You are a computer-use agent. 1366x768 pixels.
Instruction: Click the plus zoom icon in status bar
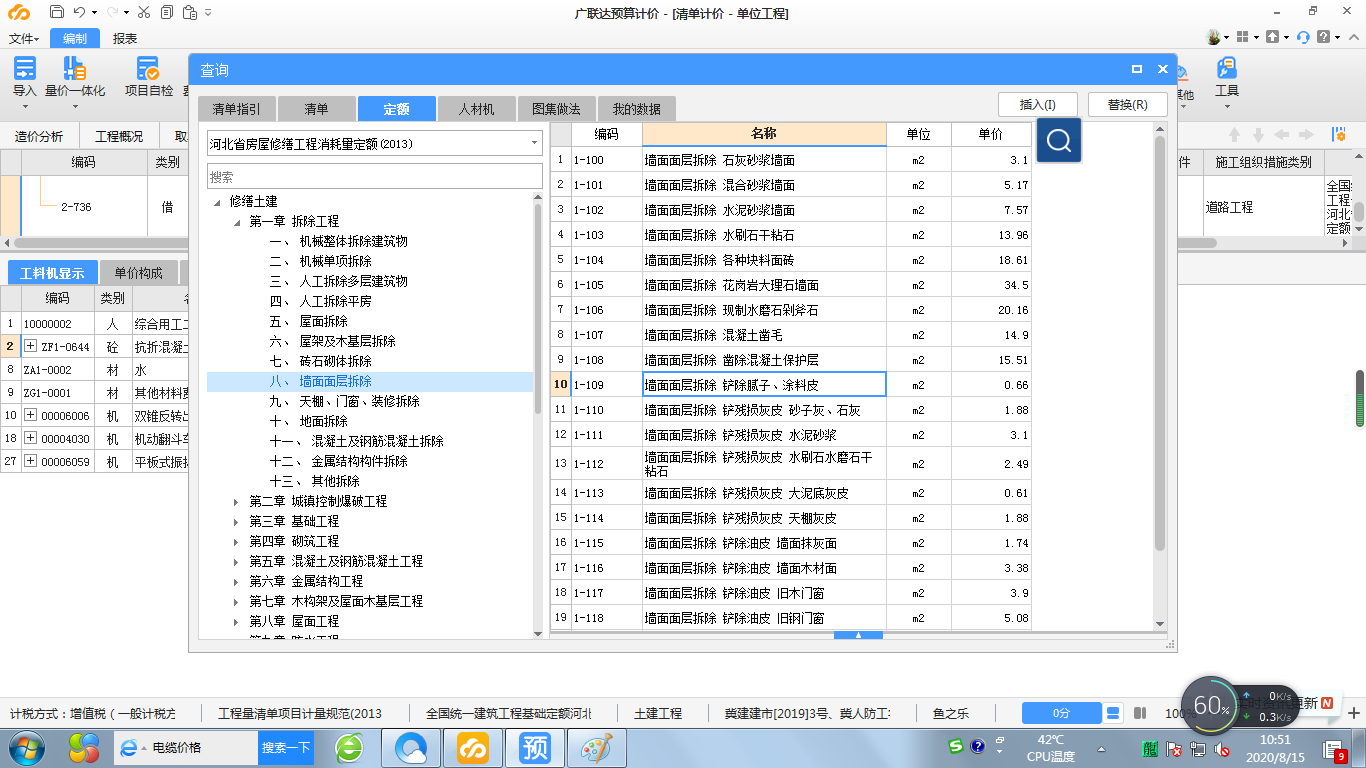pyautogui.click(x=1354, y=713)
